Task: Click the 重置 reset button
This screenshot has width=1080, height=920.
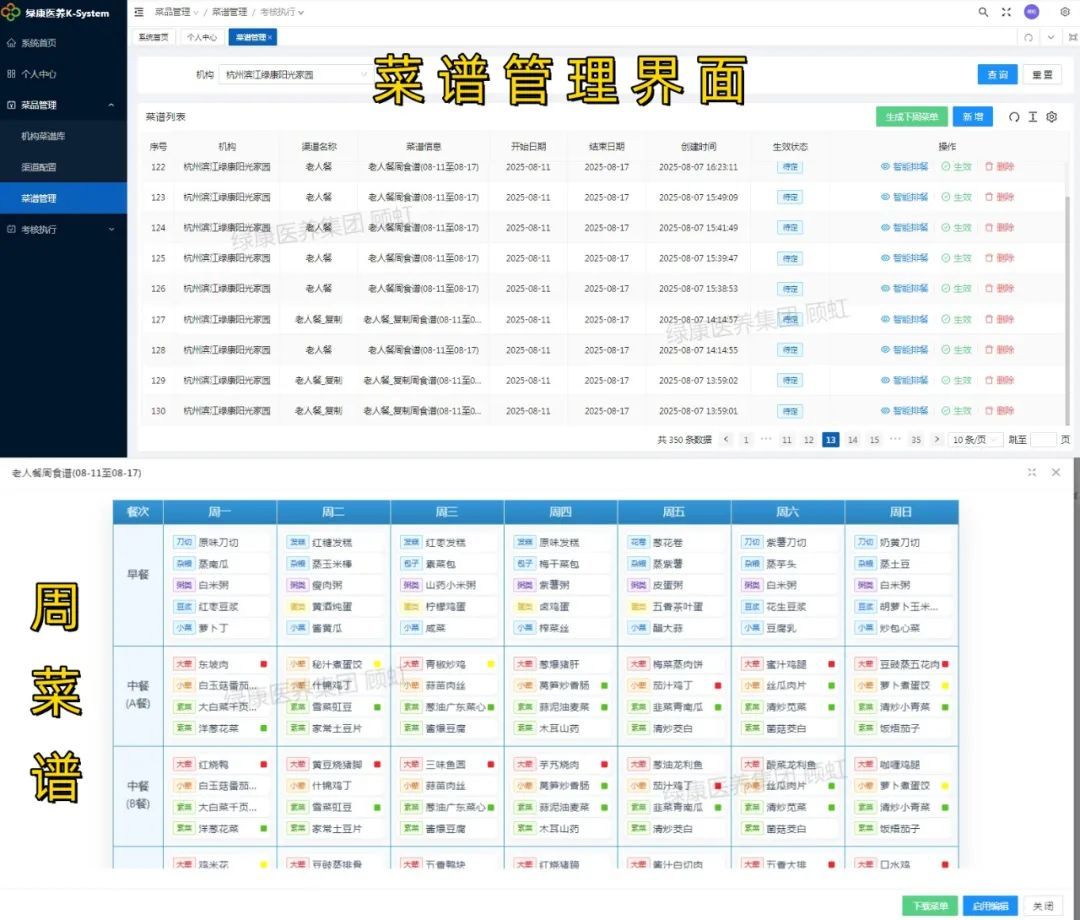Action: (x=1042, y=74)
